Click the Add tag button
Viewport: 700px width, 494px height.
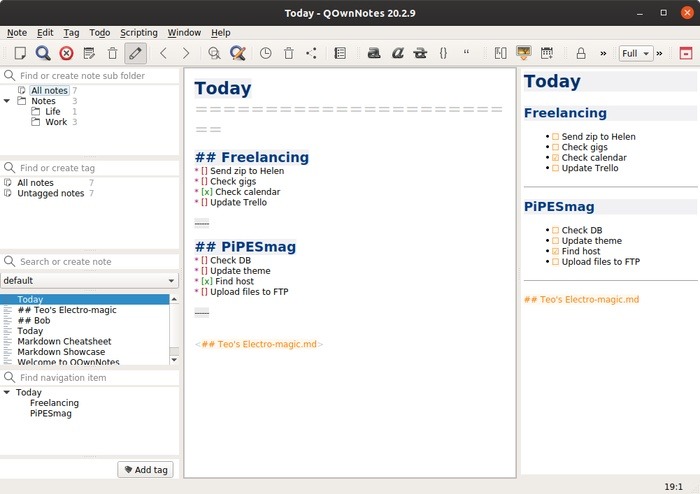(x=146, y=469)
